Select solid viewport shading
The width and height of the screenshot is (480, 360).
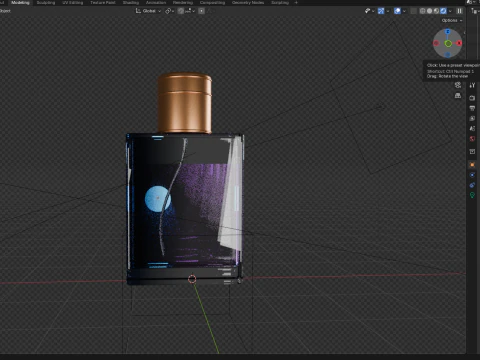(x=429, y=11)
